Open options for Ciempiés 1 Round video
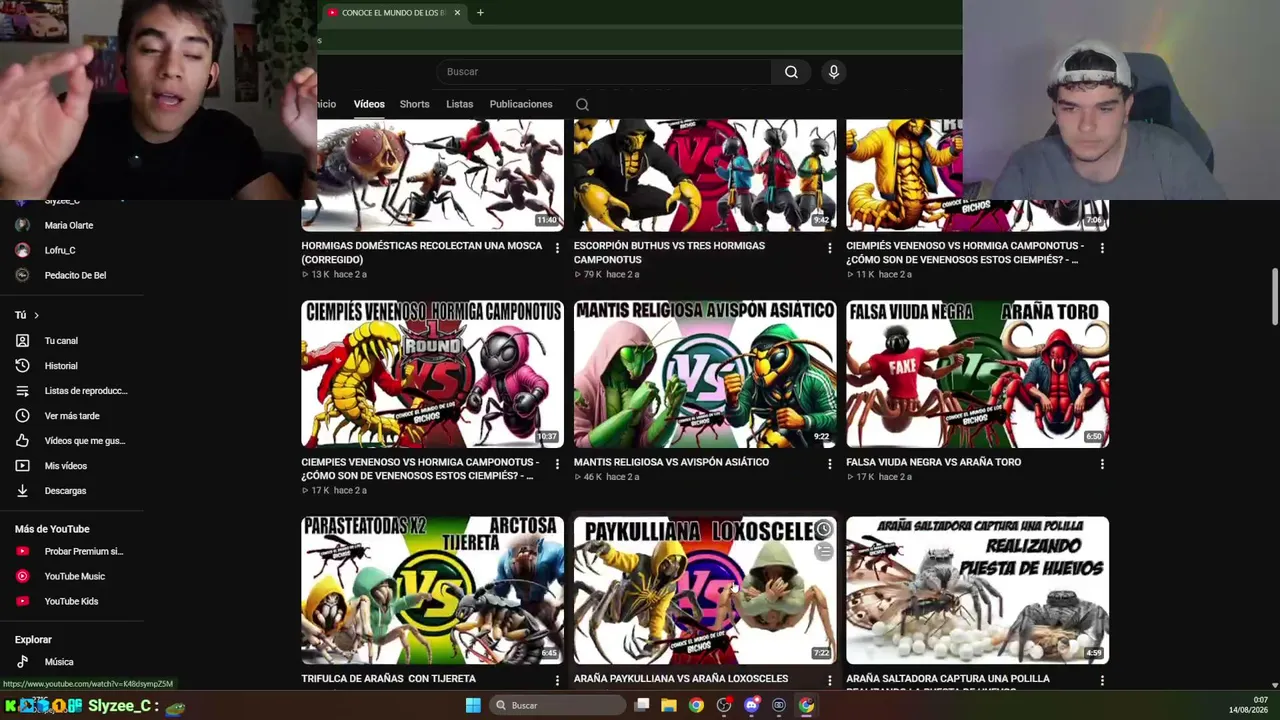Screen dimensions: 1280x720 (x=557, y=464)
